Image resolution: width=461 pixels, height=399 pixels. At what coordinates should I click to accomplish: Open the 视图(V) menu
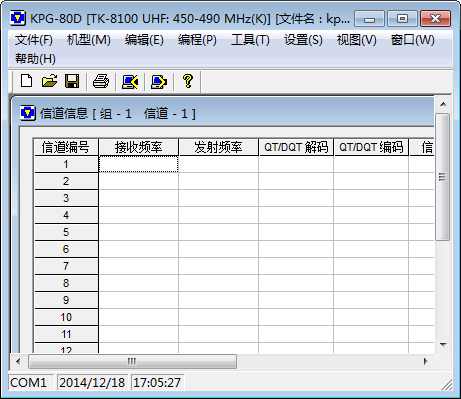[x=357, y=40]
